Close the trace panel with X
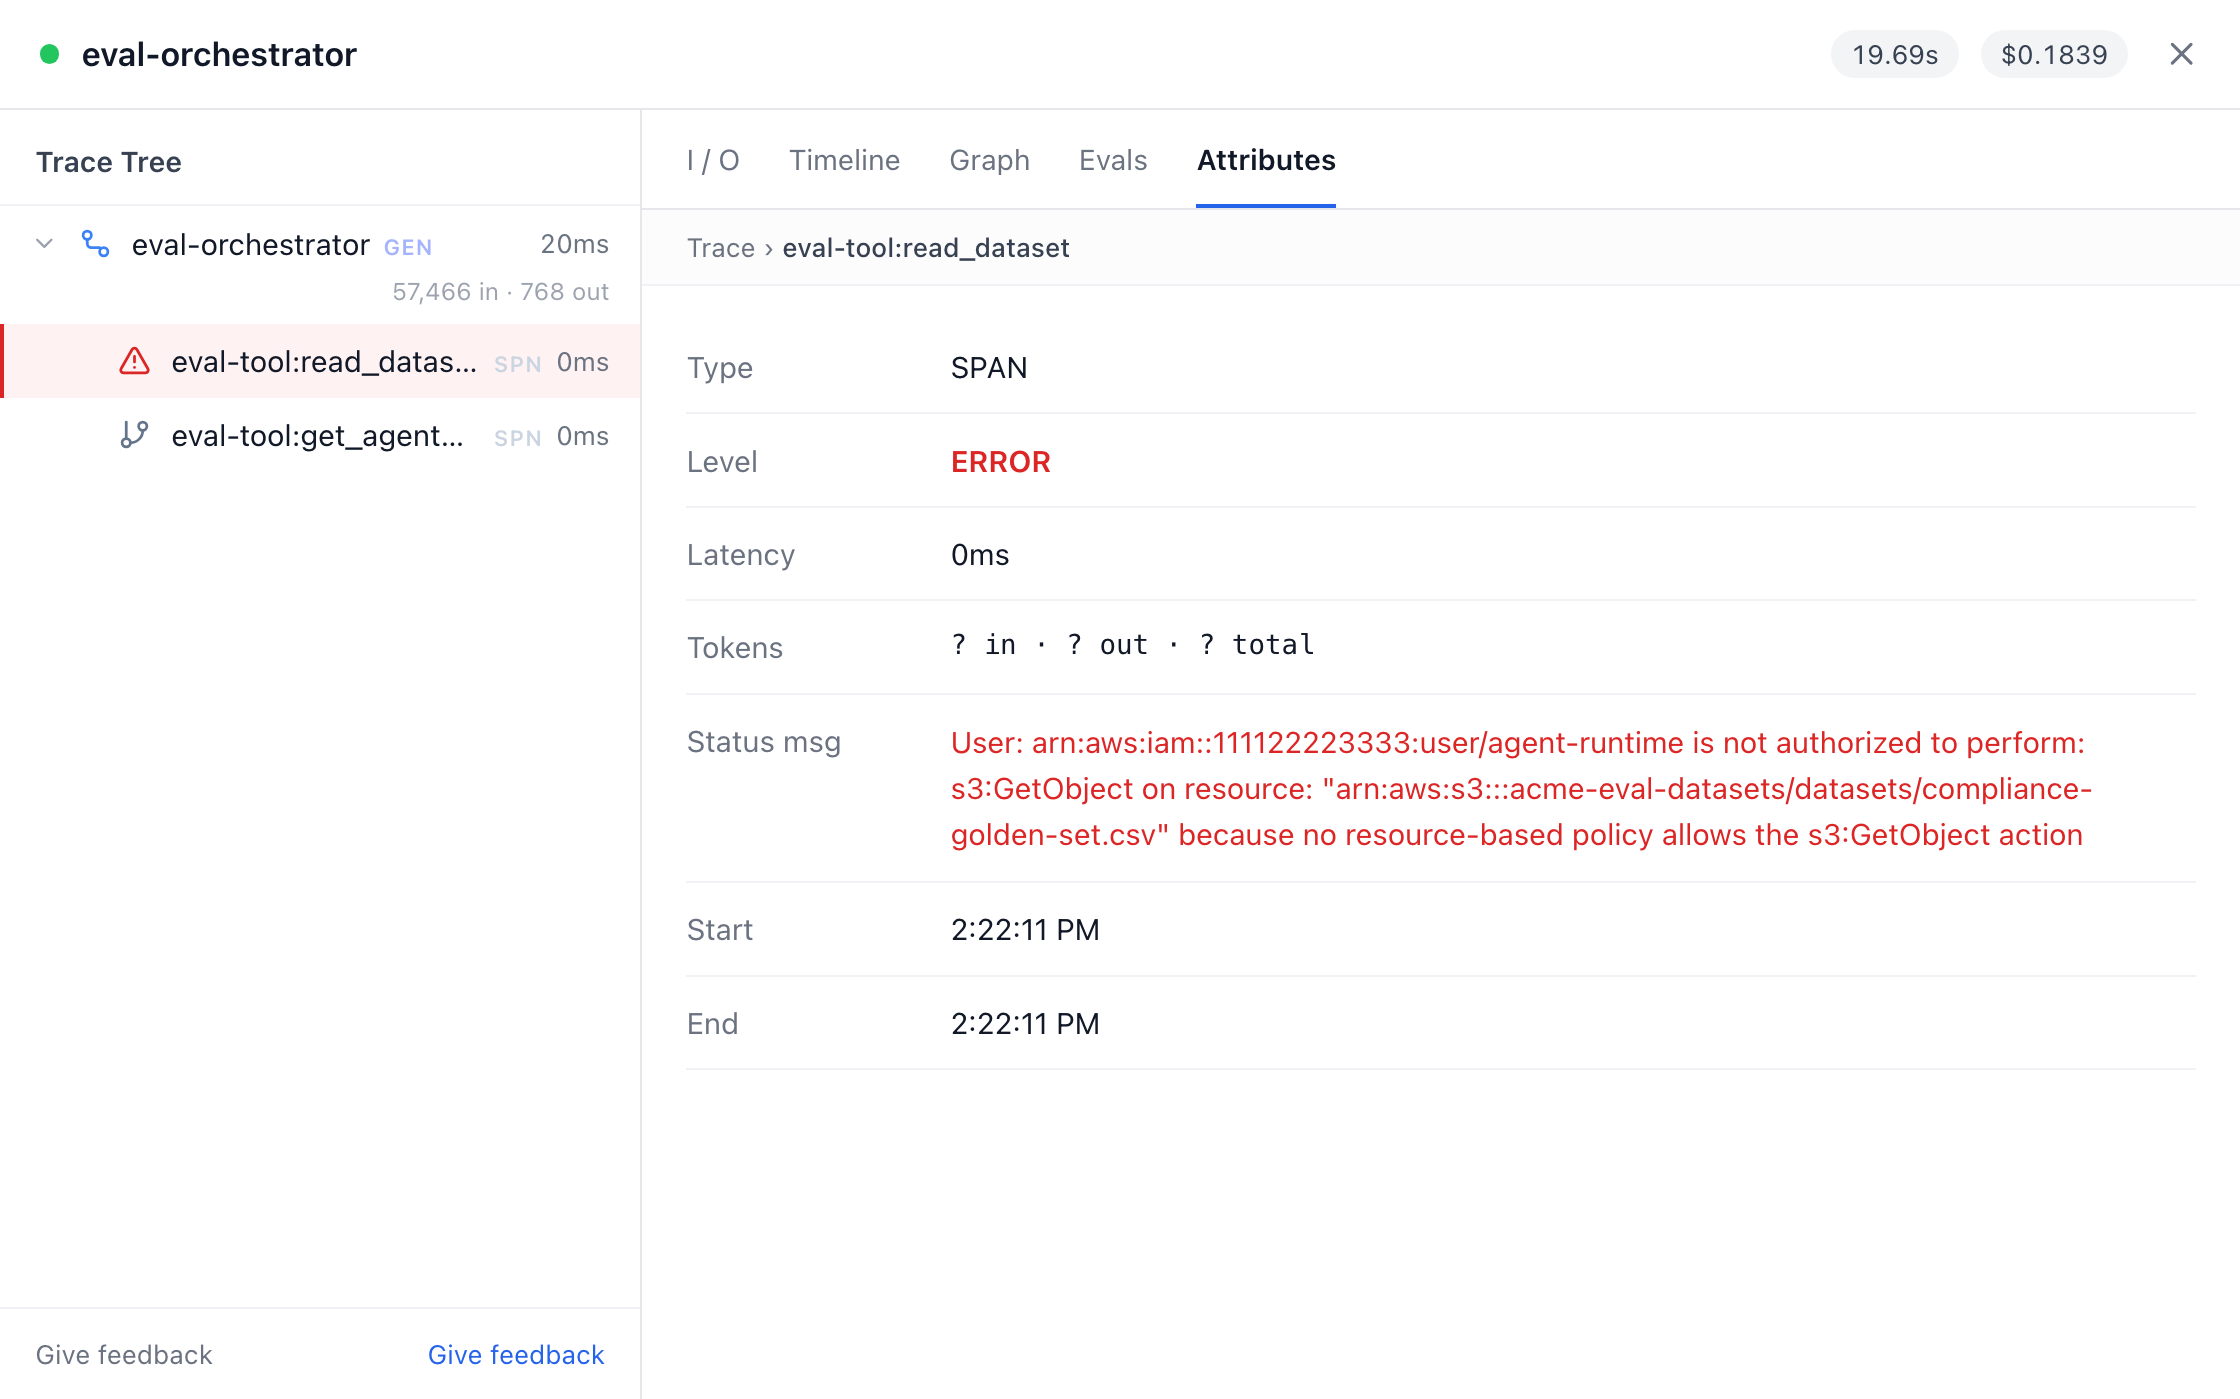 [2181, 54]
